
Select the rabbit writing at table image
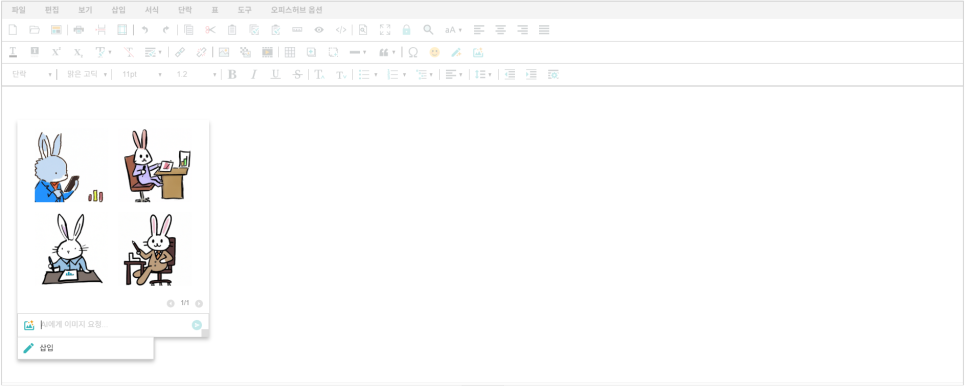pyautogui.click(x=71, y=249)
